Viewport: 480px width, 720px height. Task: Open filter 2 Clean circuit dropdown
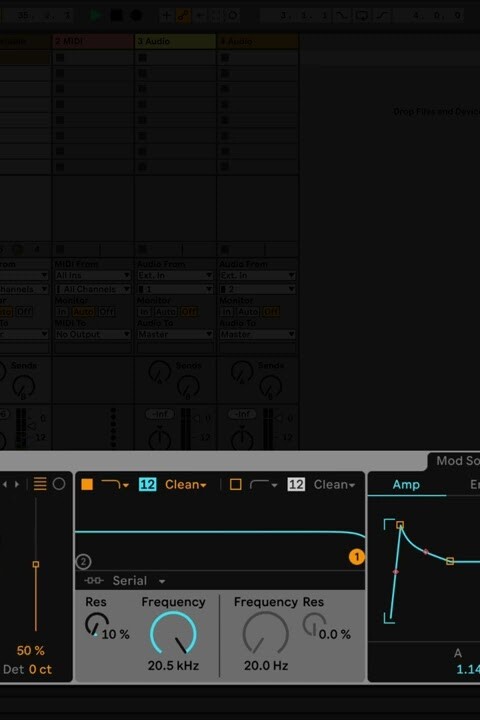pos(334,484)
